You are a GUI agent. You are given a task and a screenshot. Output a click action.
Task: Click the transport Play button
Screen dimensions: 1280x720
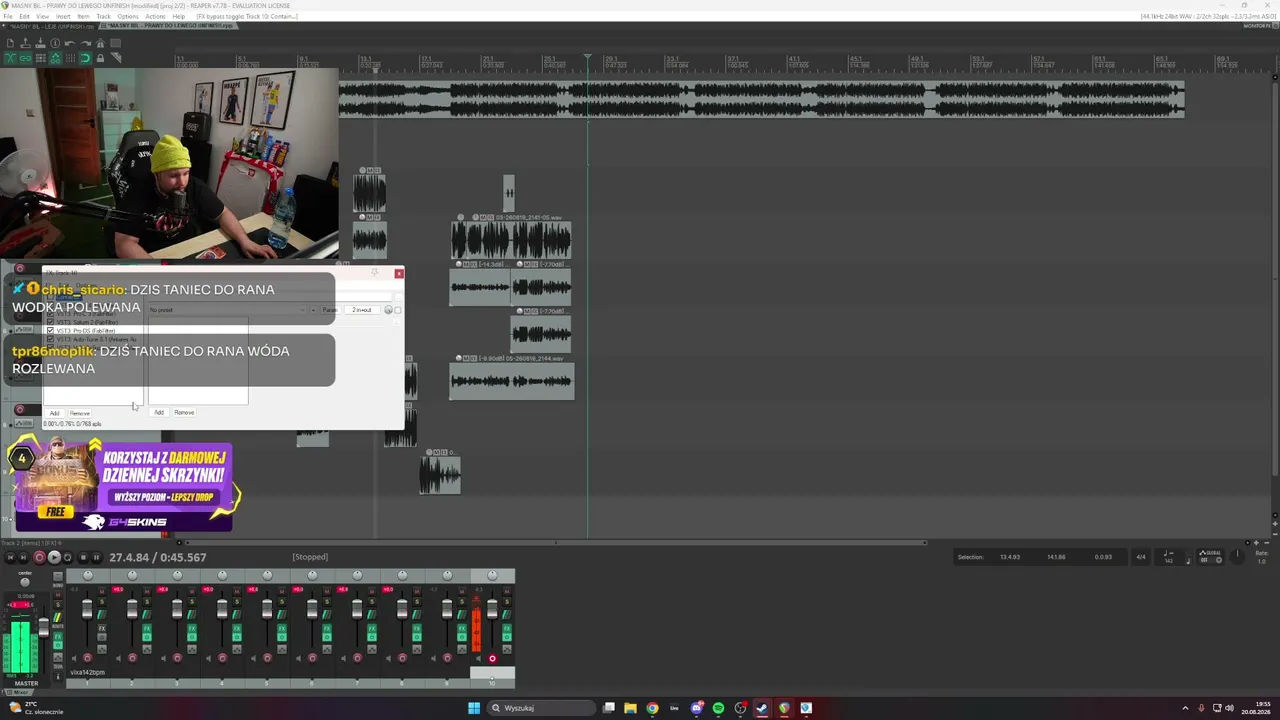pyautogui.click(x=54, y=557)
